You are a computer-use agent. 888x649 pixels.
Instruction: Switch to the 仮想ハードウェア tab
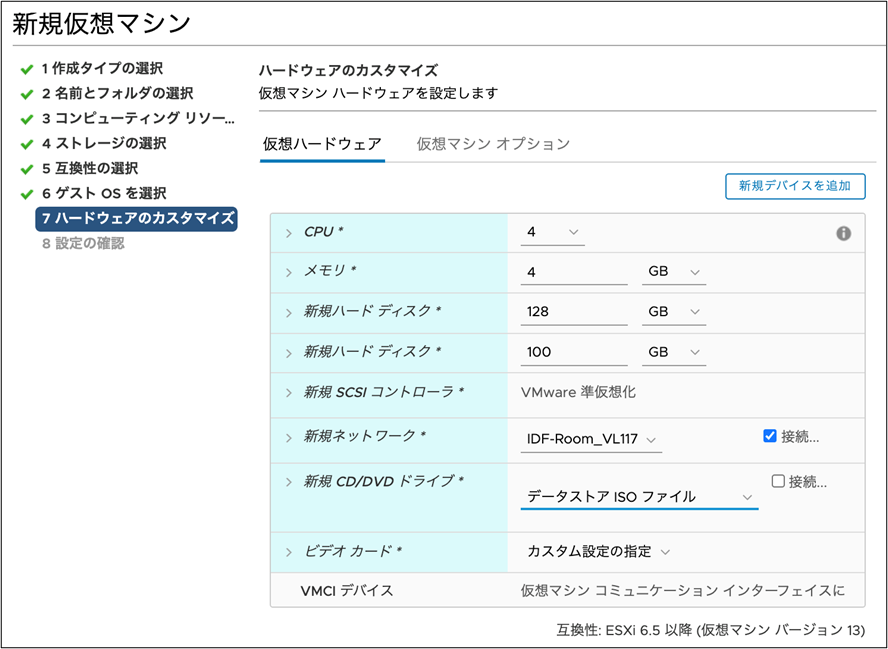[x=322, y=144]
